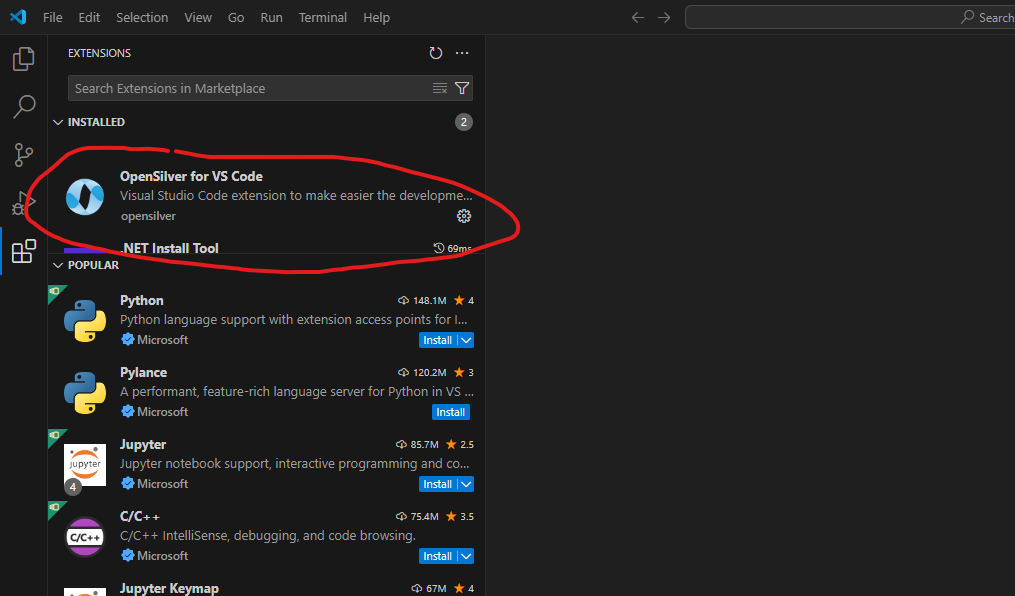The image size is (1015, 596).
Task: Install the Python extension
Action: (x=438, y=340)
